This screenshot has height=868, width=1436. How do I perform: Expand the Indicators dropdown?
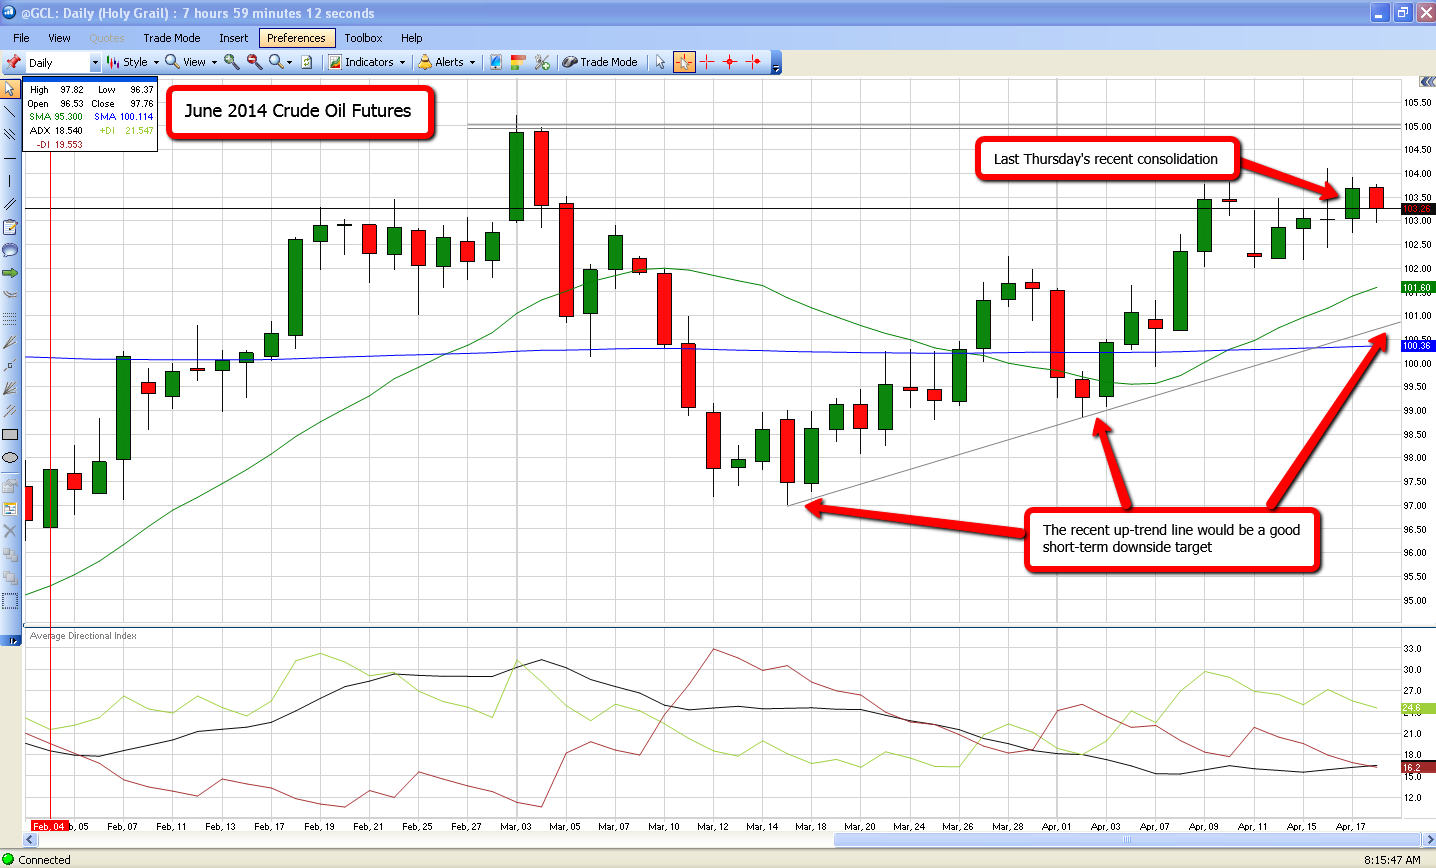pos(368,62)
